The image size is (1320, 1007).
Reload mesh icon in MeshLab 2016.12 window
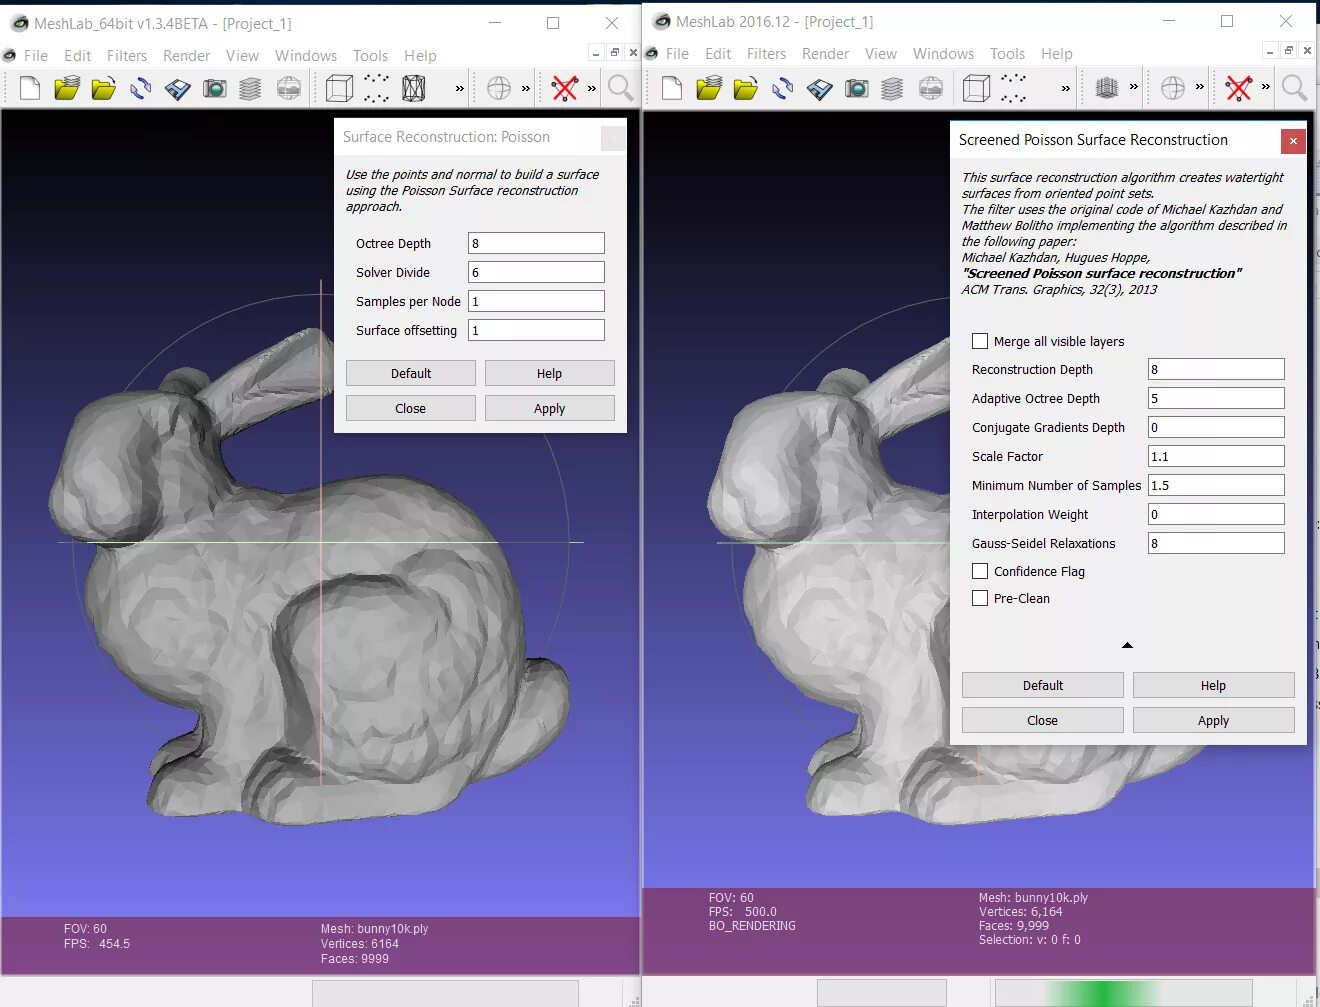coord(783,89)
